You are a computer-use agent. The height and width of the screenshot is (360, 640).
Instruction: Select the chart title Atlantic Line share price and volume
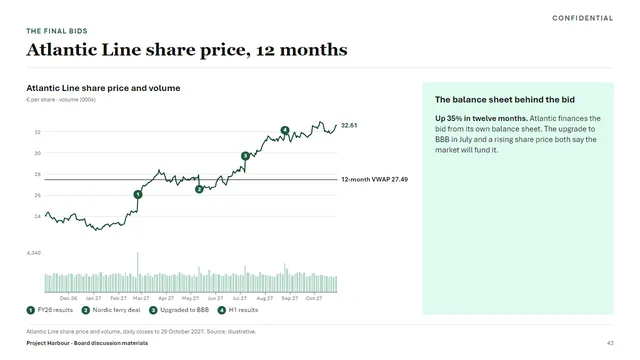pyautogui.click(x=103, y=88)
